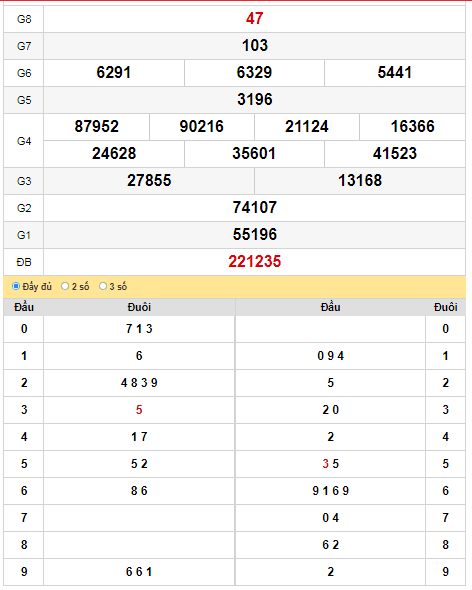Select G4 number 35601

click(254, 154)
